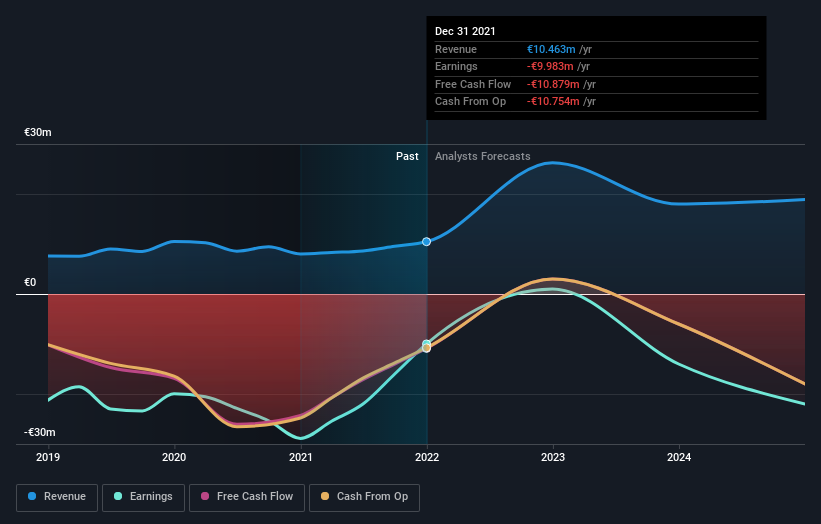Click the 2021 x-axis label
821x524 pixels.
(x=301, y=458)
